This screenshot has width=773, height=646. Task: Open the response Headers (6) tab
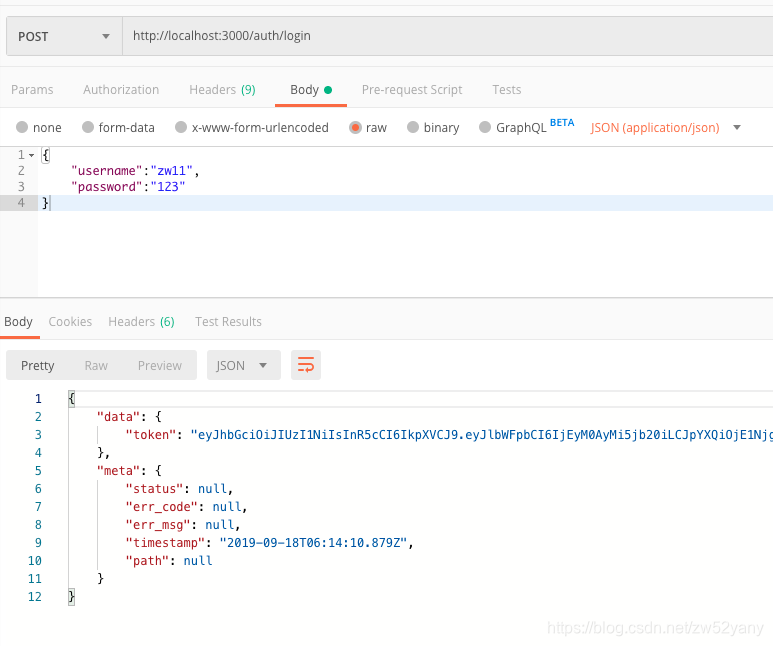pyautogui.click(x=141, y=322)
